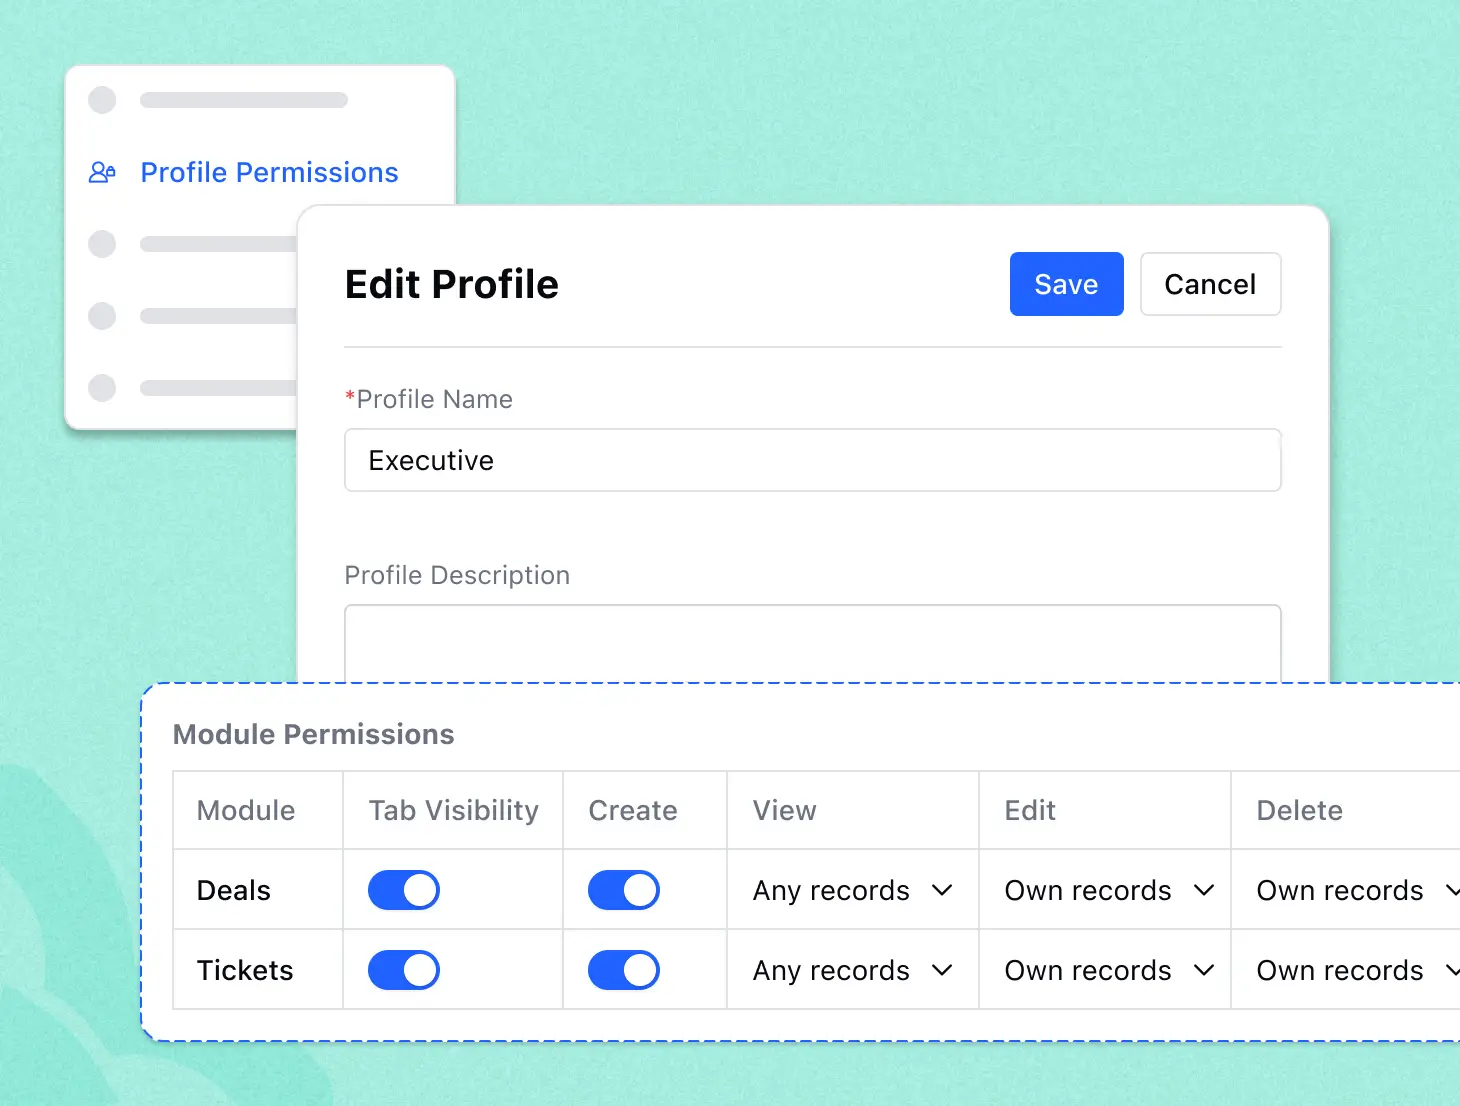Click gray circle icon below Profile Permissions
This screenshot has height=1106, width=1460.
[x=102, y=244]
